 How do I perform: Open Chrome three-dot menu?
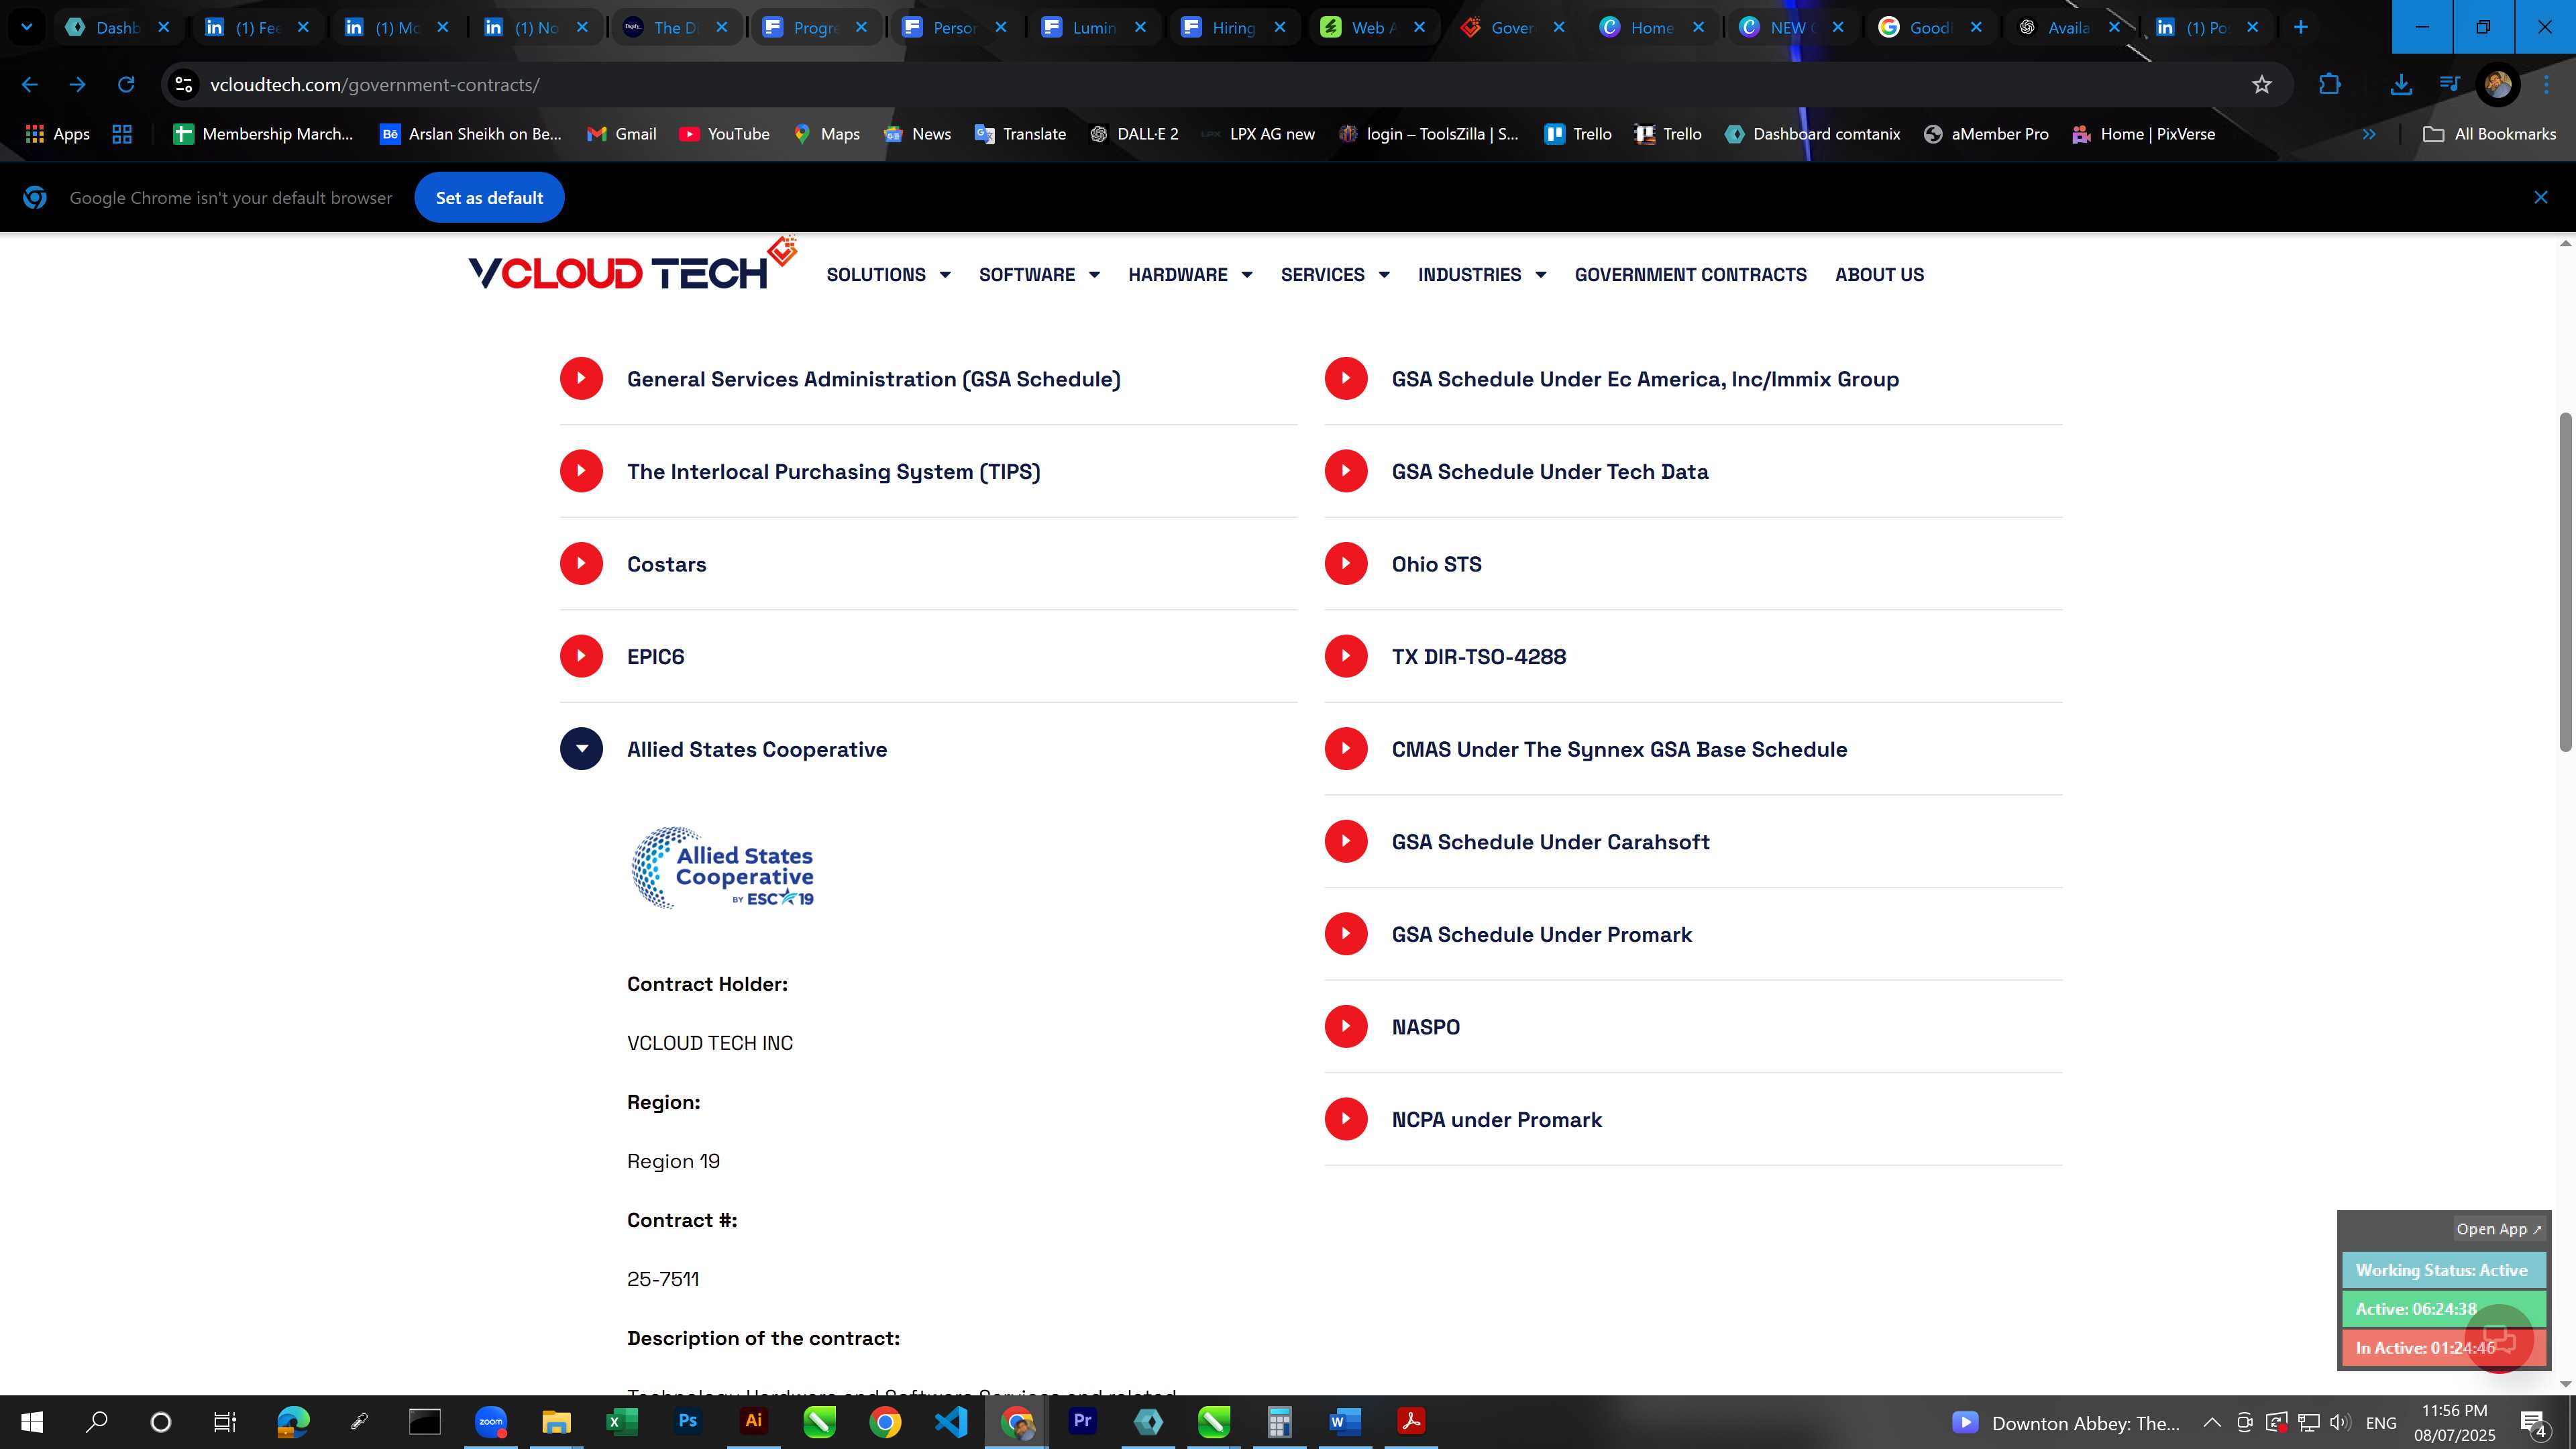[x=2546, y=85]
